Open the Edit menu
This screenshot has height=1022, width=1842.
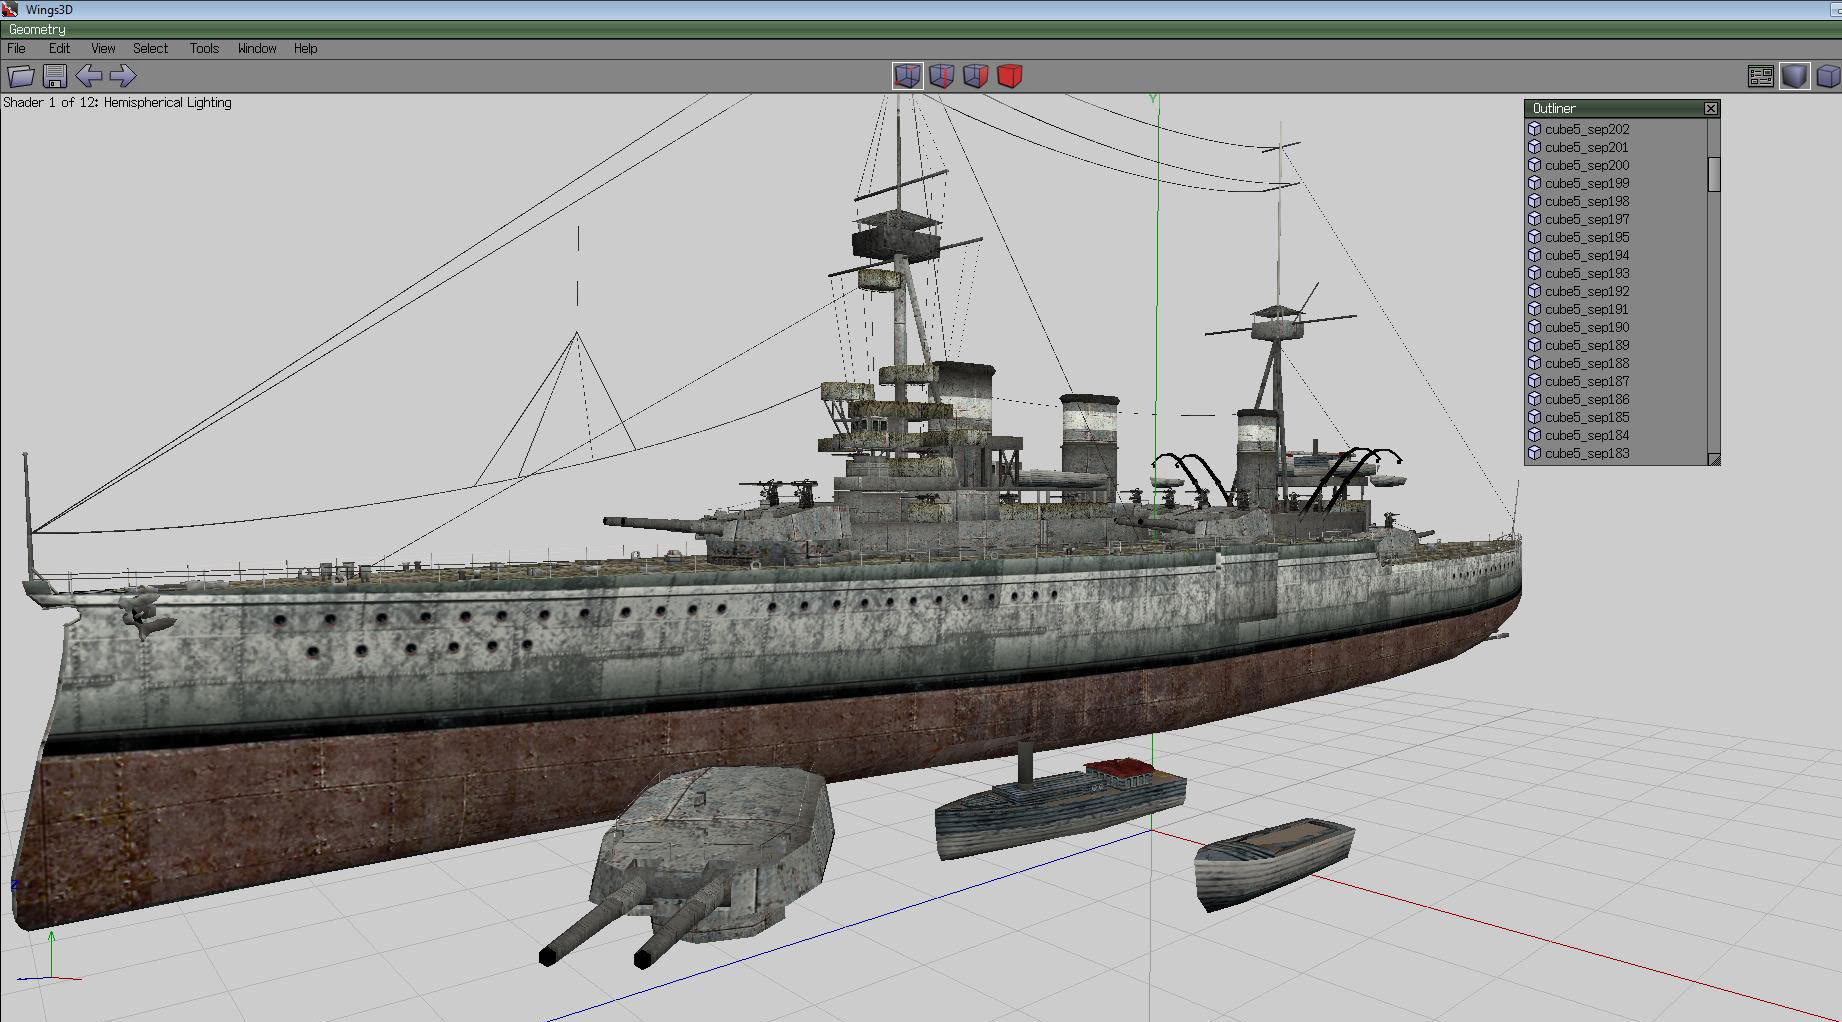tap(59, 48)
